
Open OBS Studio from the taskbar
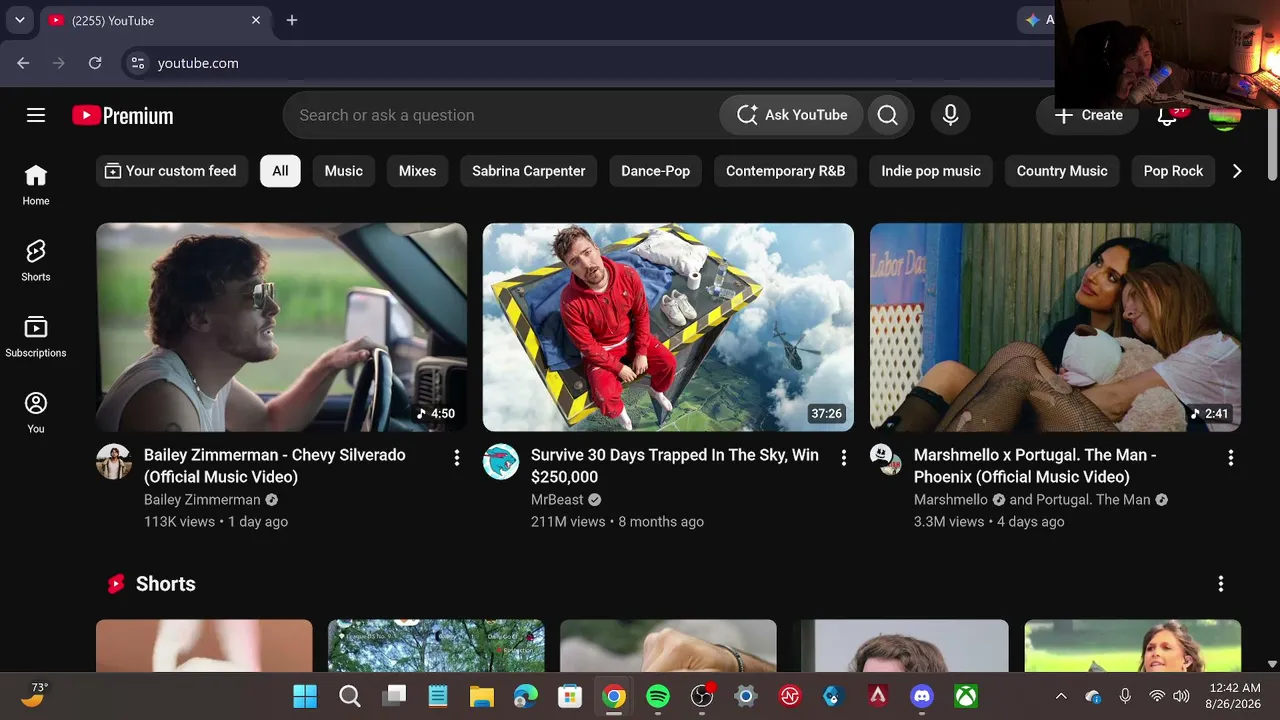(702, 696)
